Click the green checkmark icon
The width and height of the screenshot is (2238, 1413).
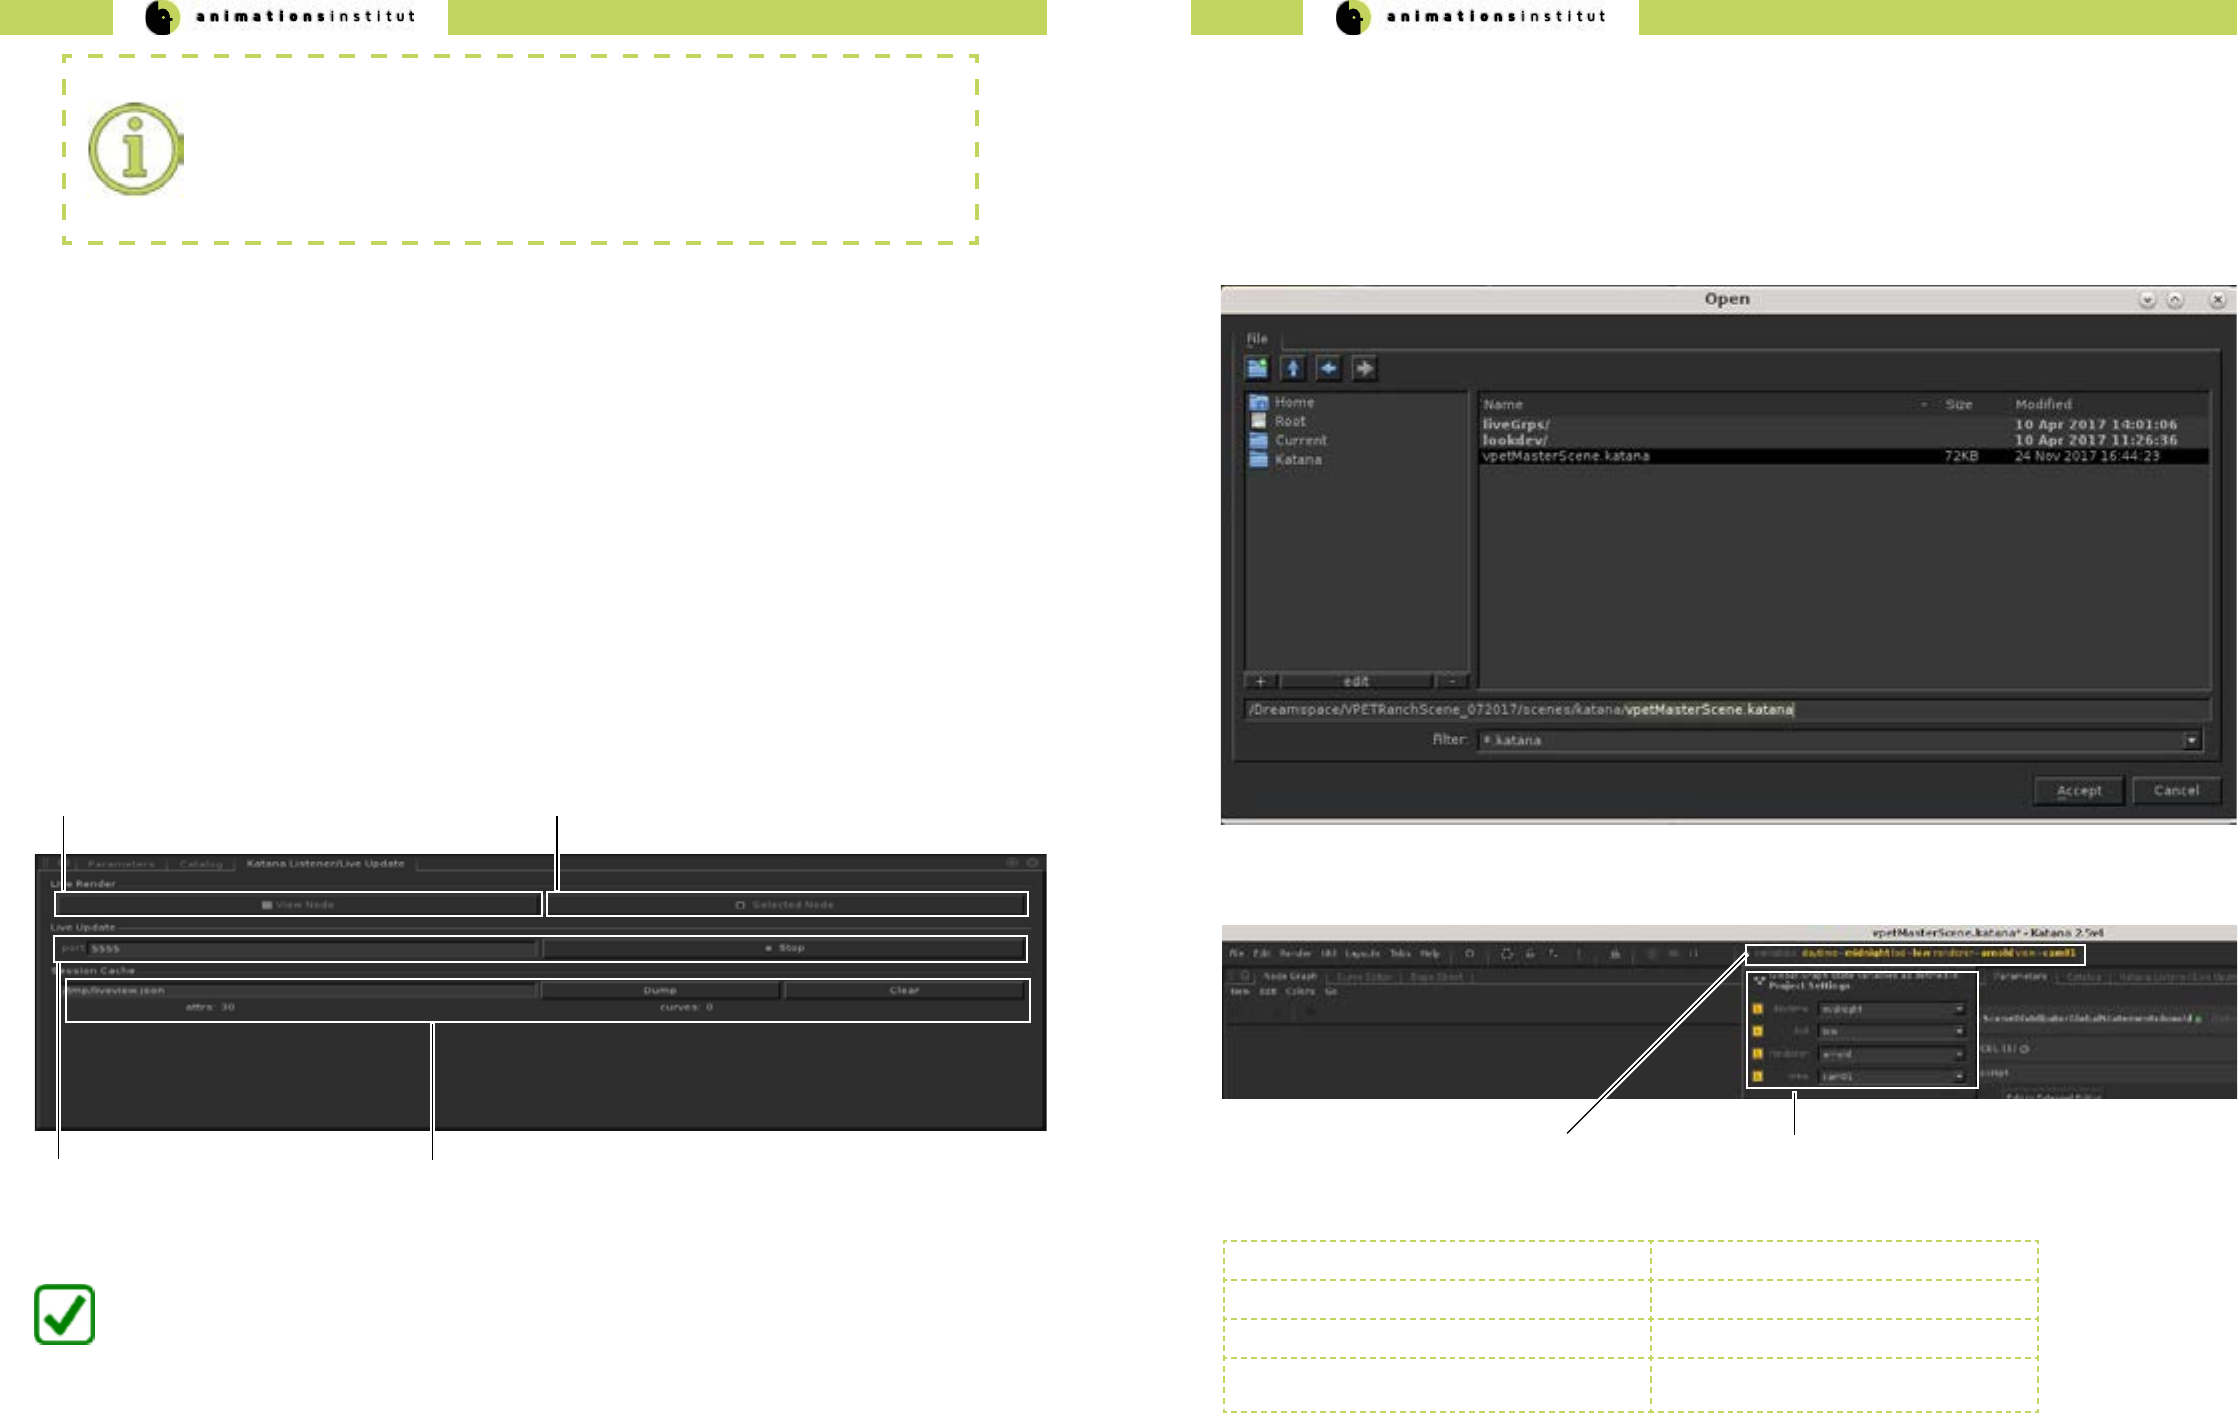[x=65, y=1315]
